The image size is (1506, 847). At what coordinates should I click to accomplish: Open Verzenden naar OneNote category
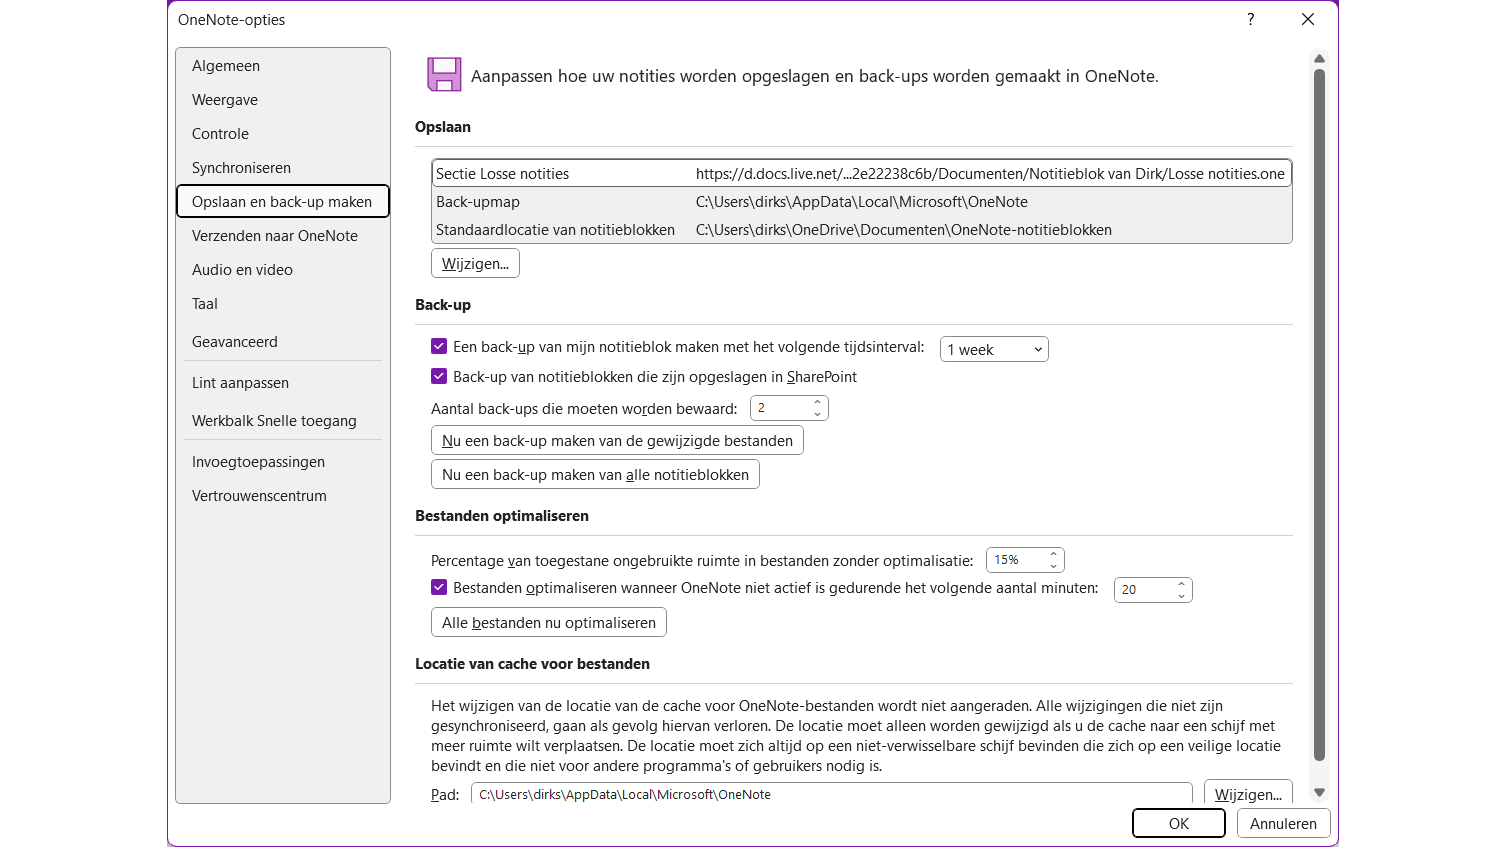click(283, 236)
